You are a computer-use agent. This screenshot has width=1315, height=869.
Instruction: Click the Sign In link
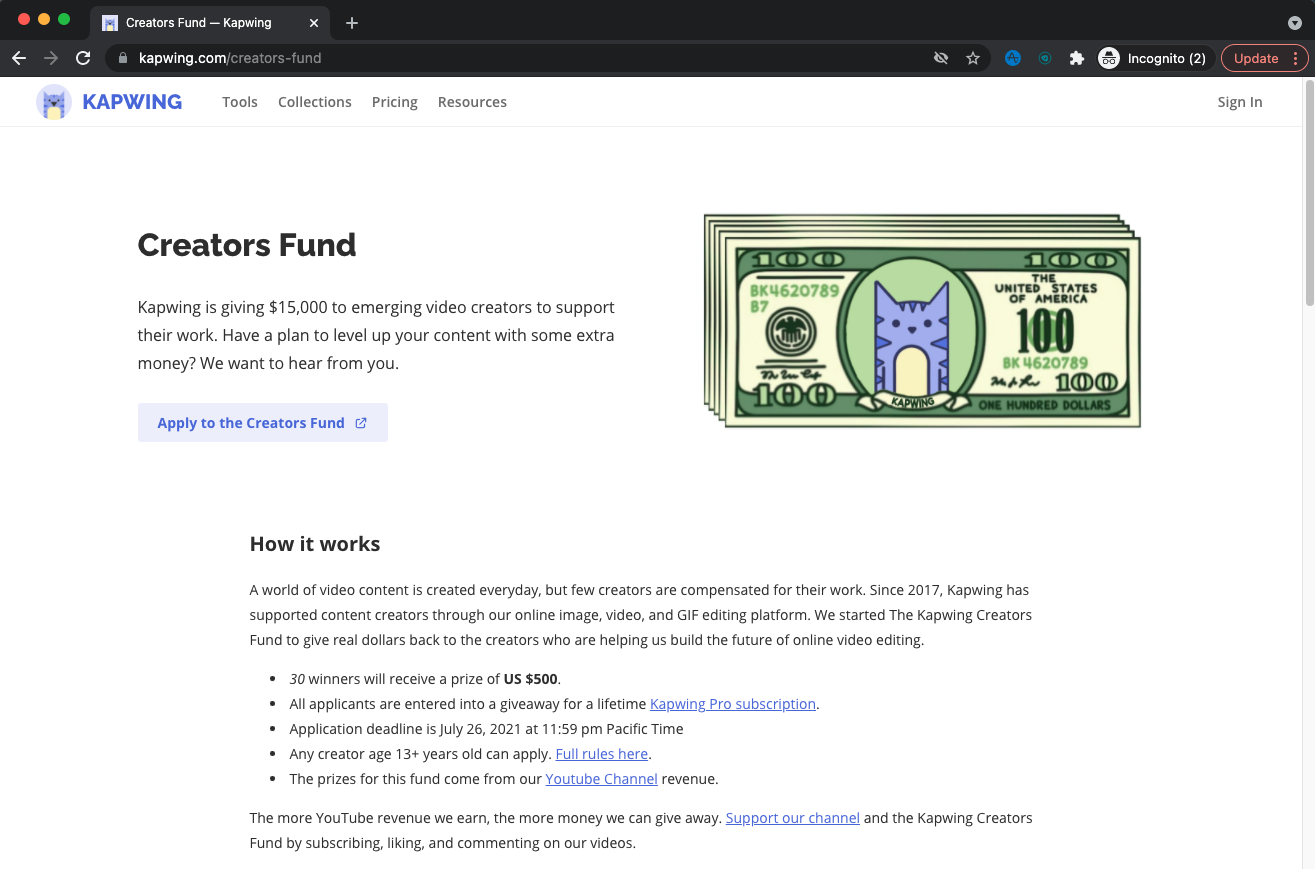[x=1239, y=102]
